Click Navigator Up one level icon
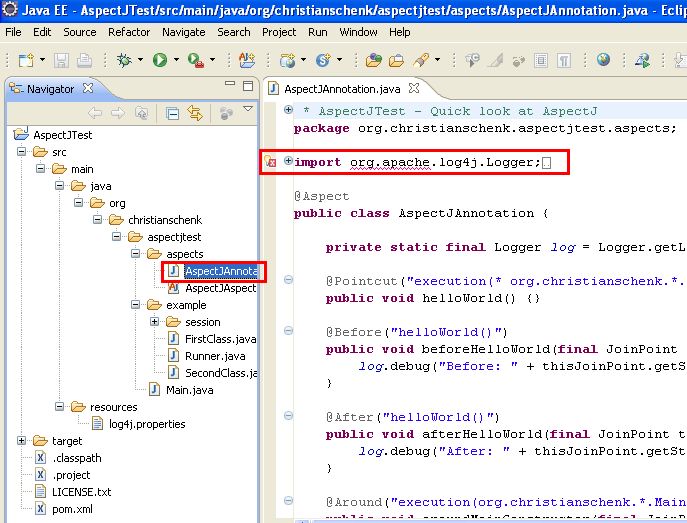The height and width of the screenshot is (523, 687). (142, 113)
